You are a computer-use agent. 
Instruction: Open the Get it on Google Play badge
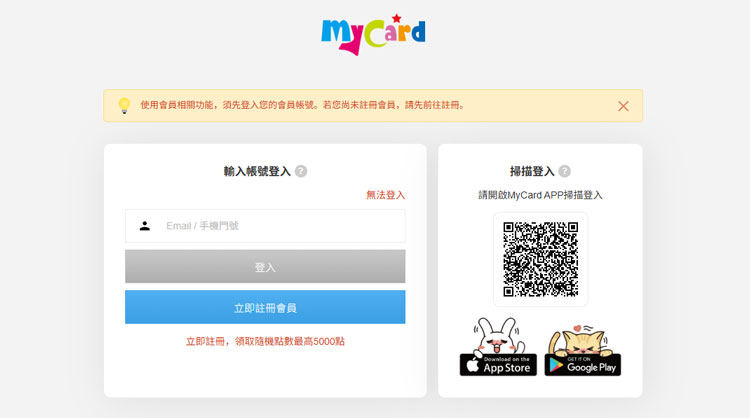(x=583, y=364)
